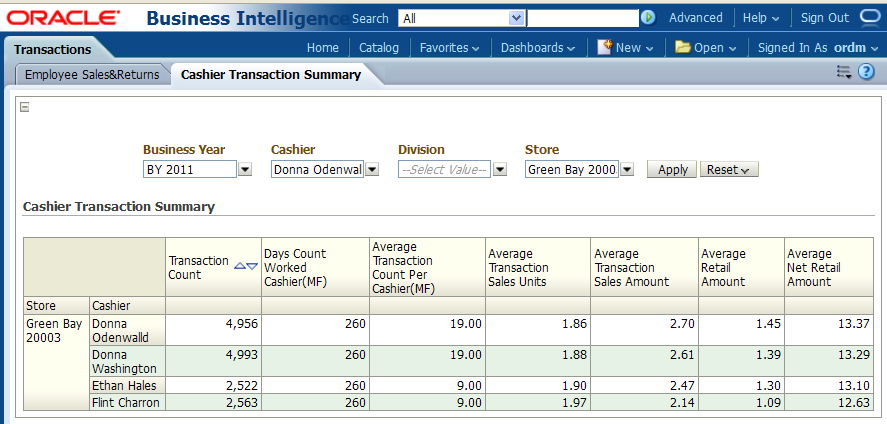Switch to Employee Sales&Returns tab

[x=92, y=75]
